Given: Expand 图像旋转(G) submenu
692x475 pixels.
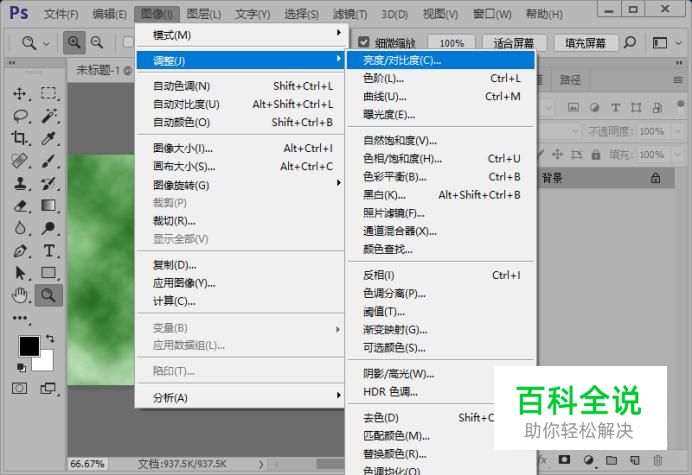Looking at the screenshot, I should click(242, 185).
